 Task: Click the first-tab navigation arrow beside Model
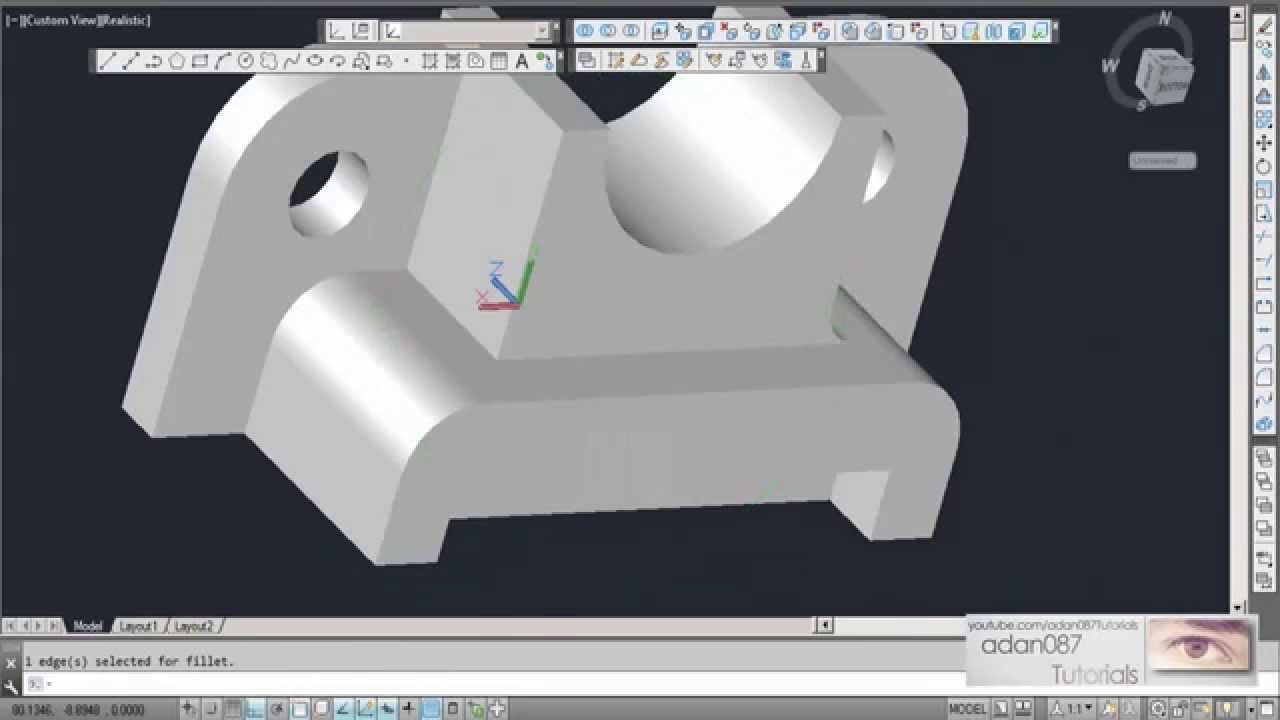[x=9, y=626]
